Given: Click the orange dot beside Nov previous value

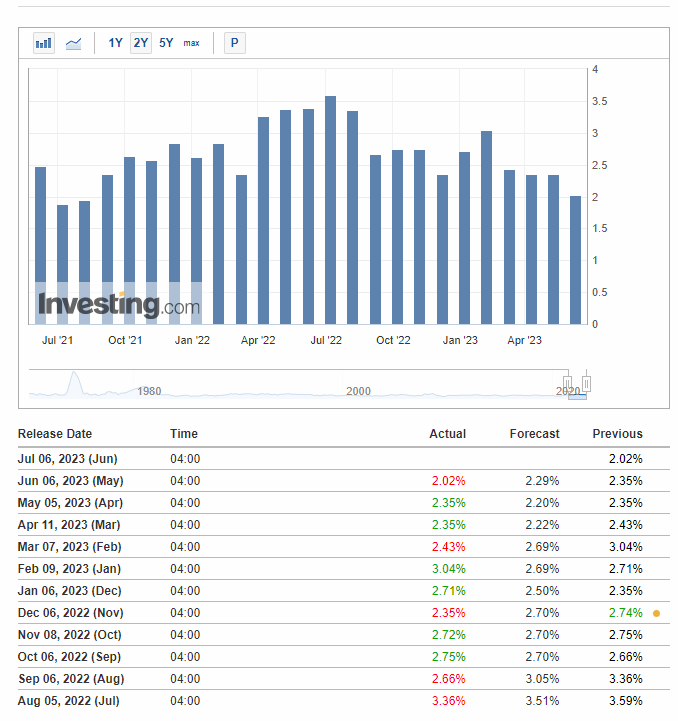Looking at the screenshot, I should [x=656, y=613].
